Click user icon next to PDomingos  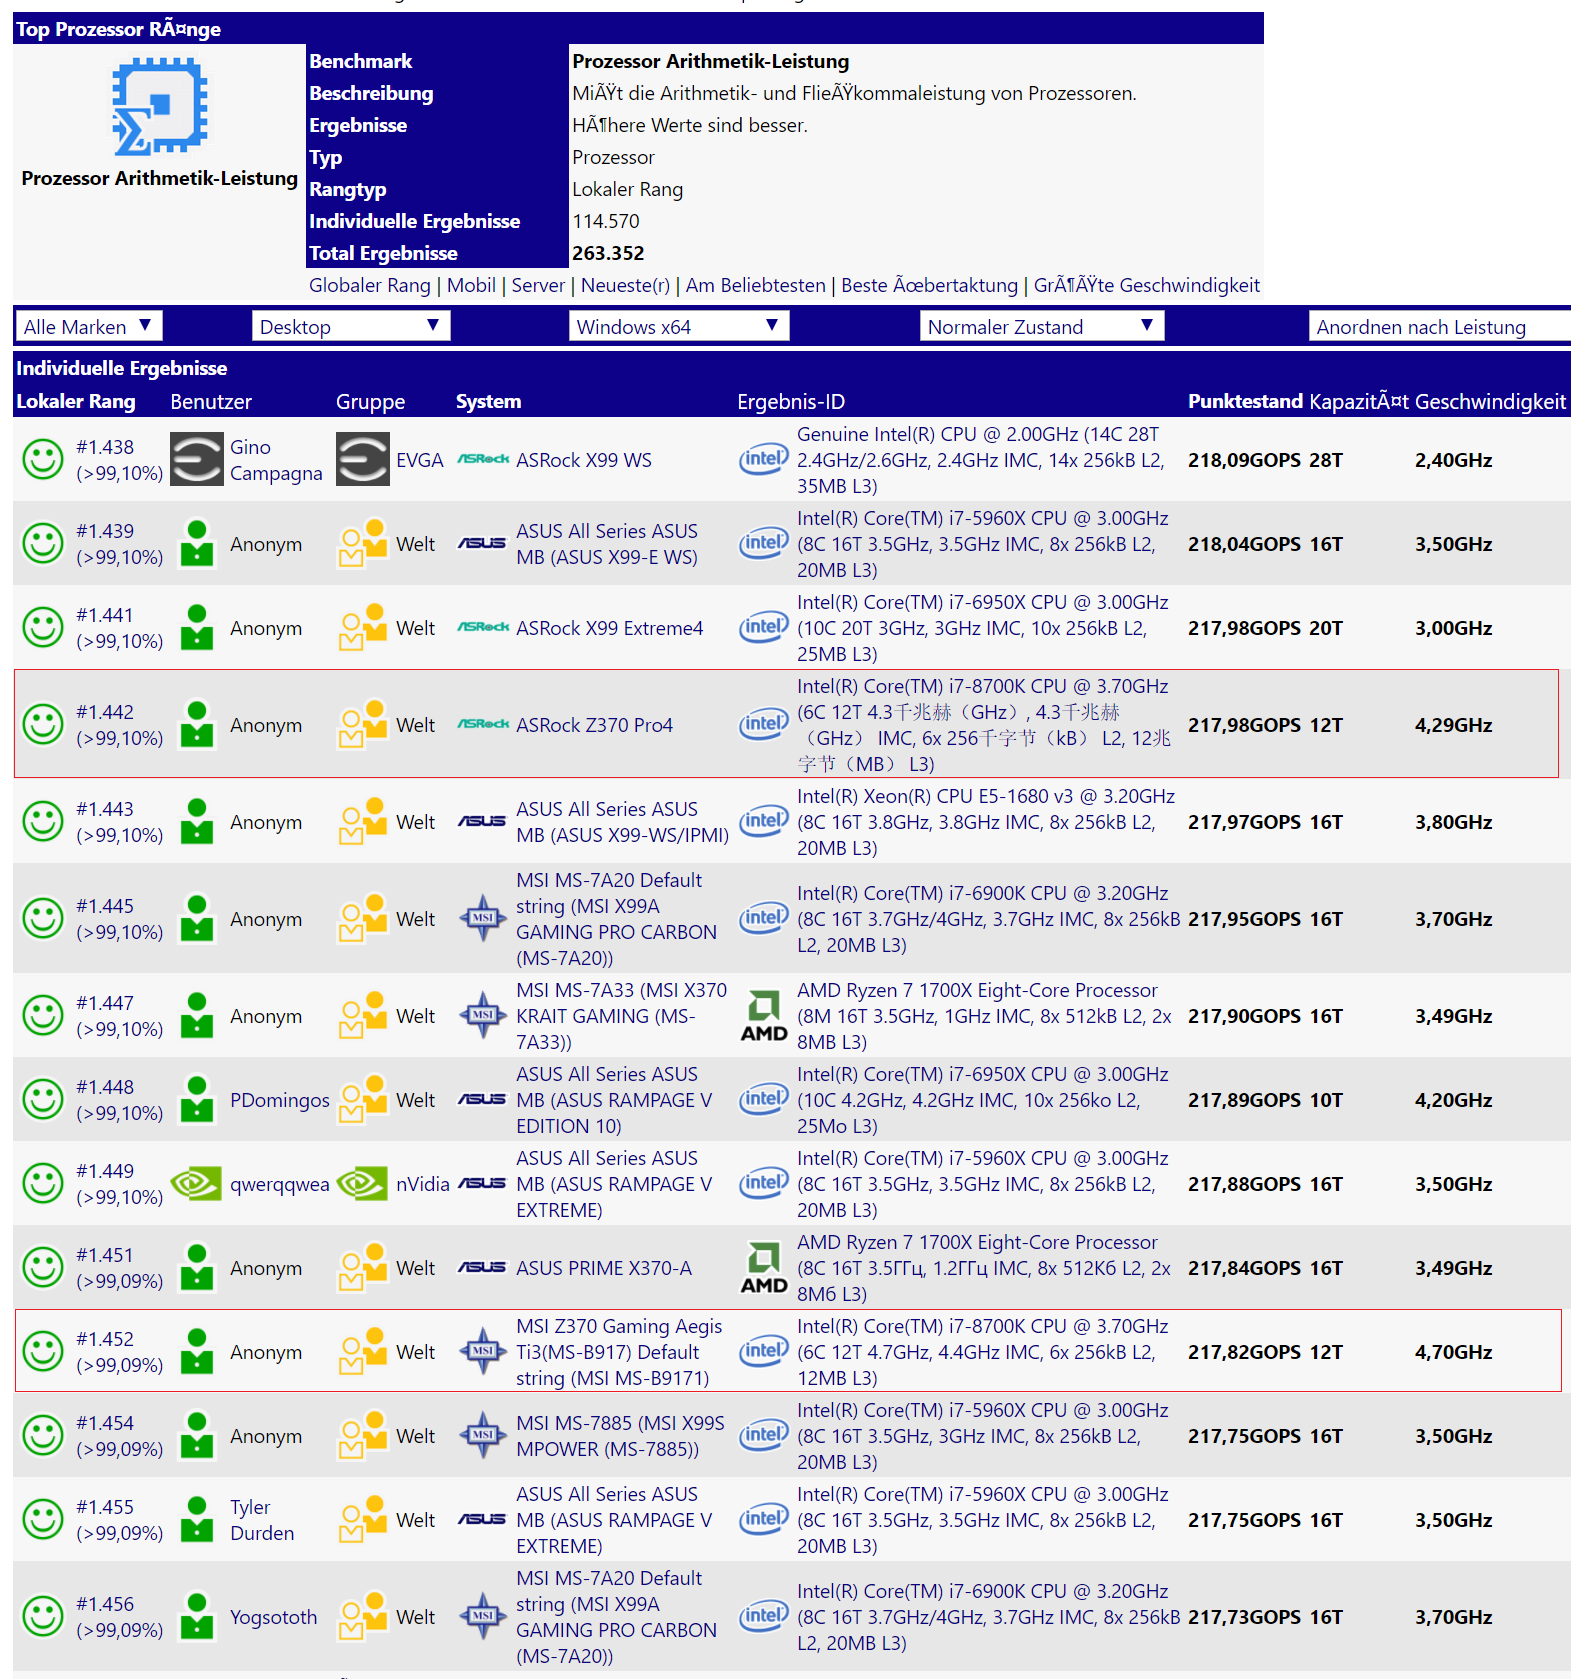coord(197,1100)
